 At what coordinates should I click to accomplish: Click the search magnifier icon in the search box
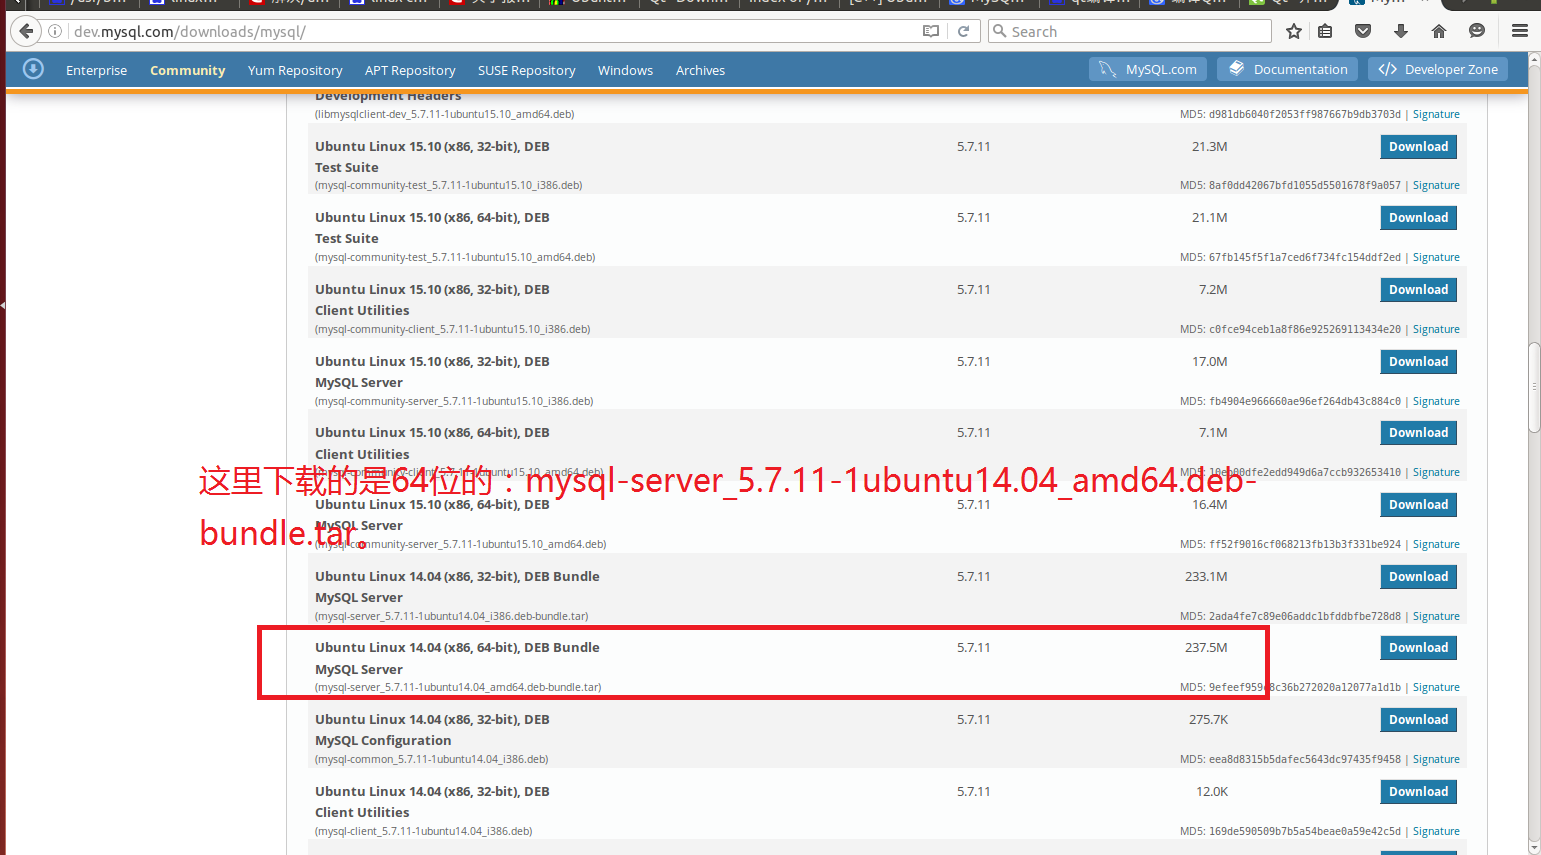(x=999, y=31)
